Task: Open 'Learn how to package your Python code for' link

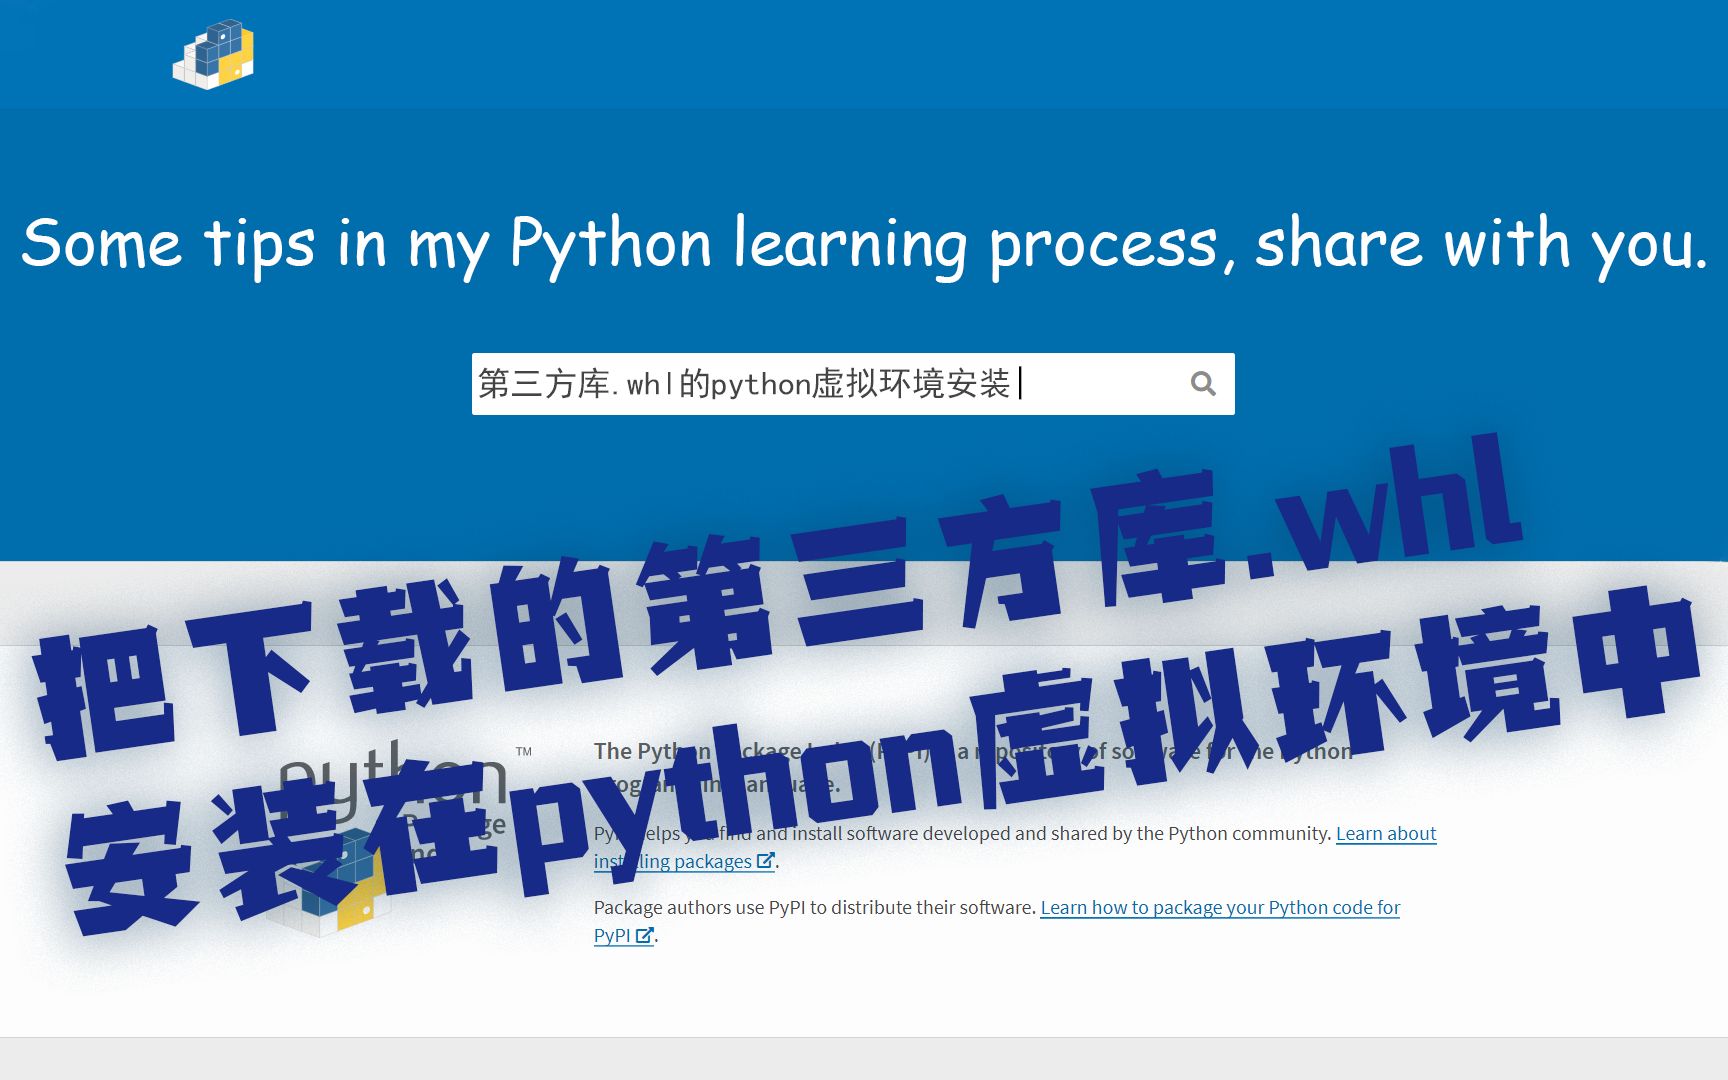Action: (1220, 907)
